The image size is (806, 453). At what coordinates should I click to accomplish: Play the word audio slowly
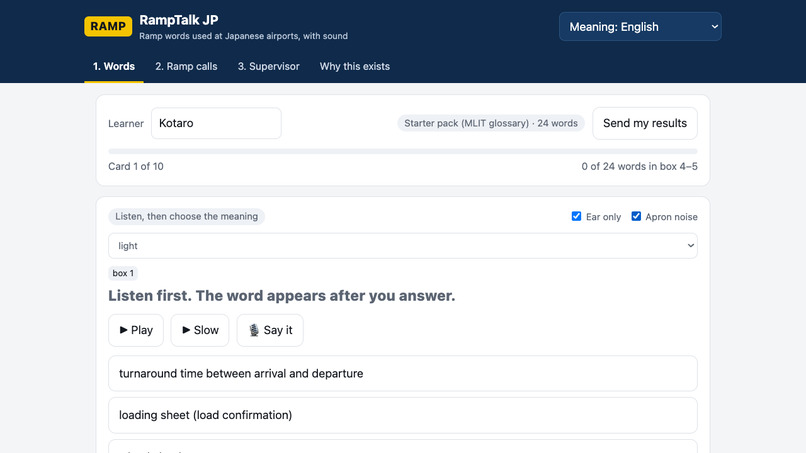click(199, 330)
